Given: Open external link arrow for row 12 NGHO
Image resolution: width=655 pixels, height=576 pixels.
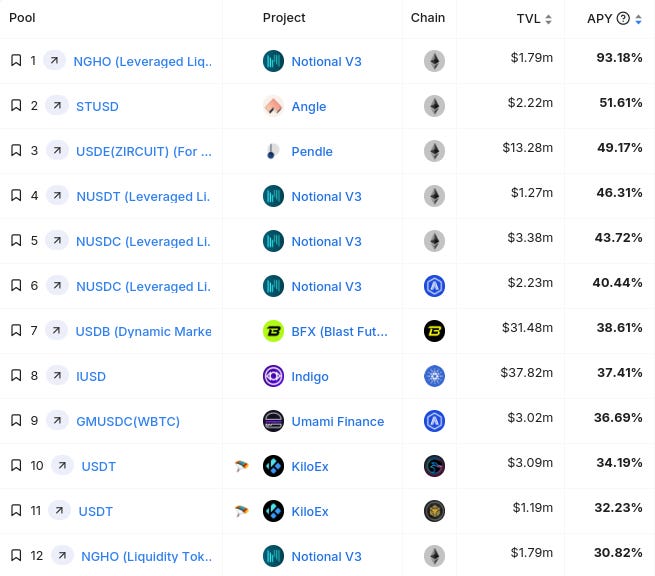Looking at the screenshot, I should [62, 556].
